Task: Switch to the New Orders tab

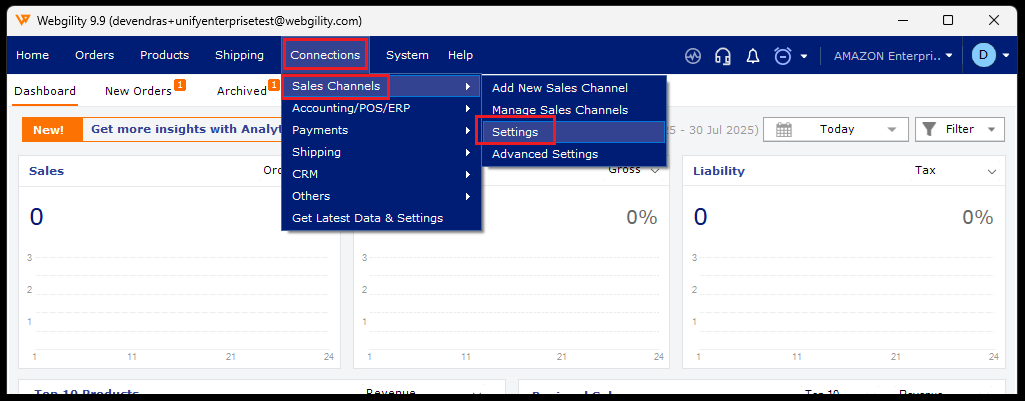Action: pos(138,91)
